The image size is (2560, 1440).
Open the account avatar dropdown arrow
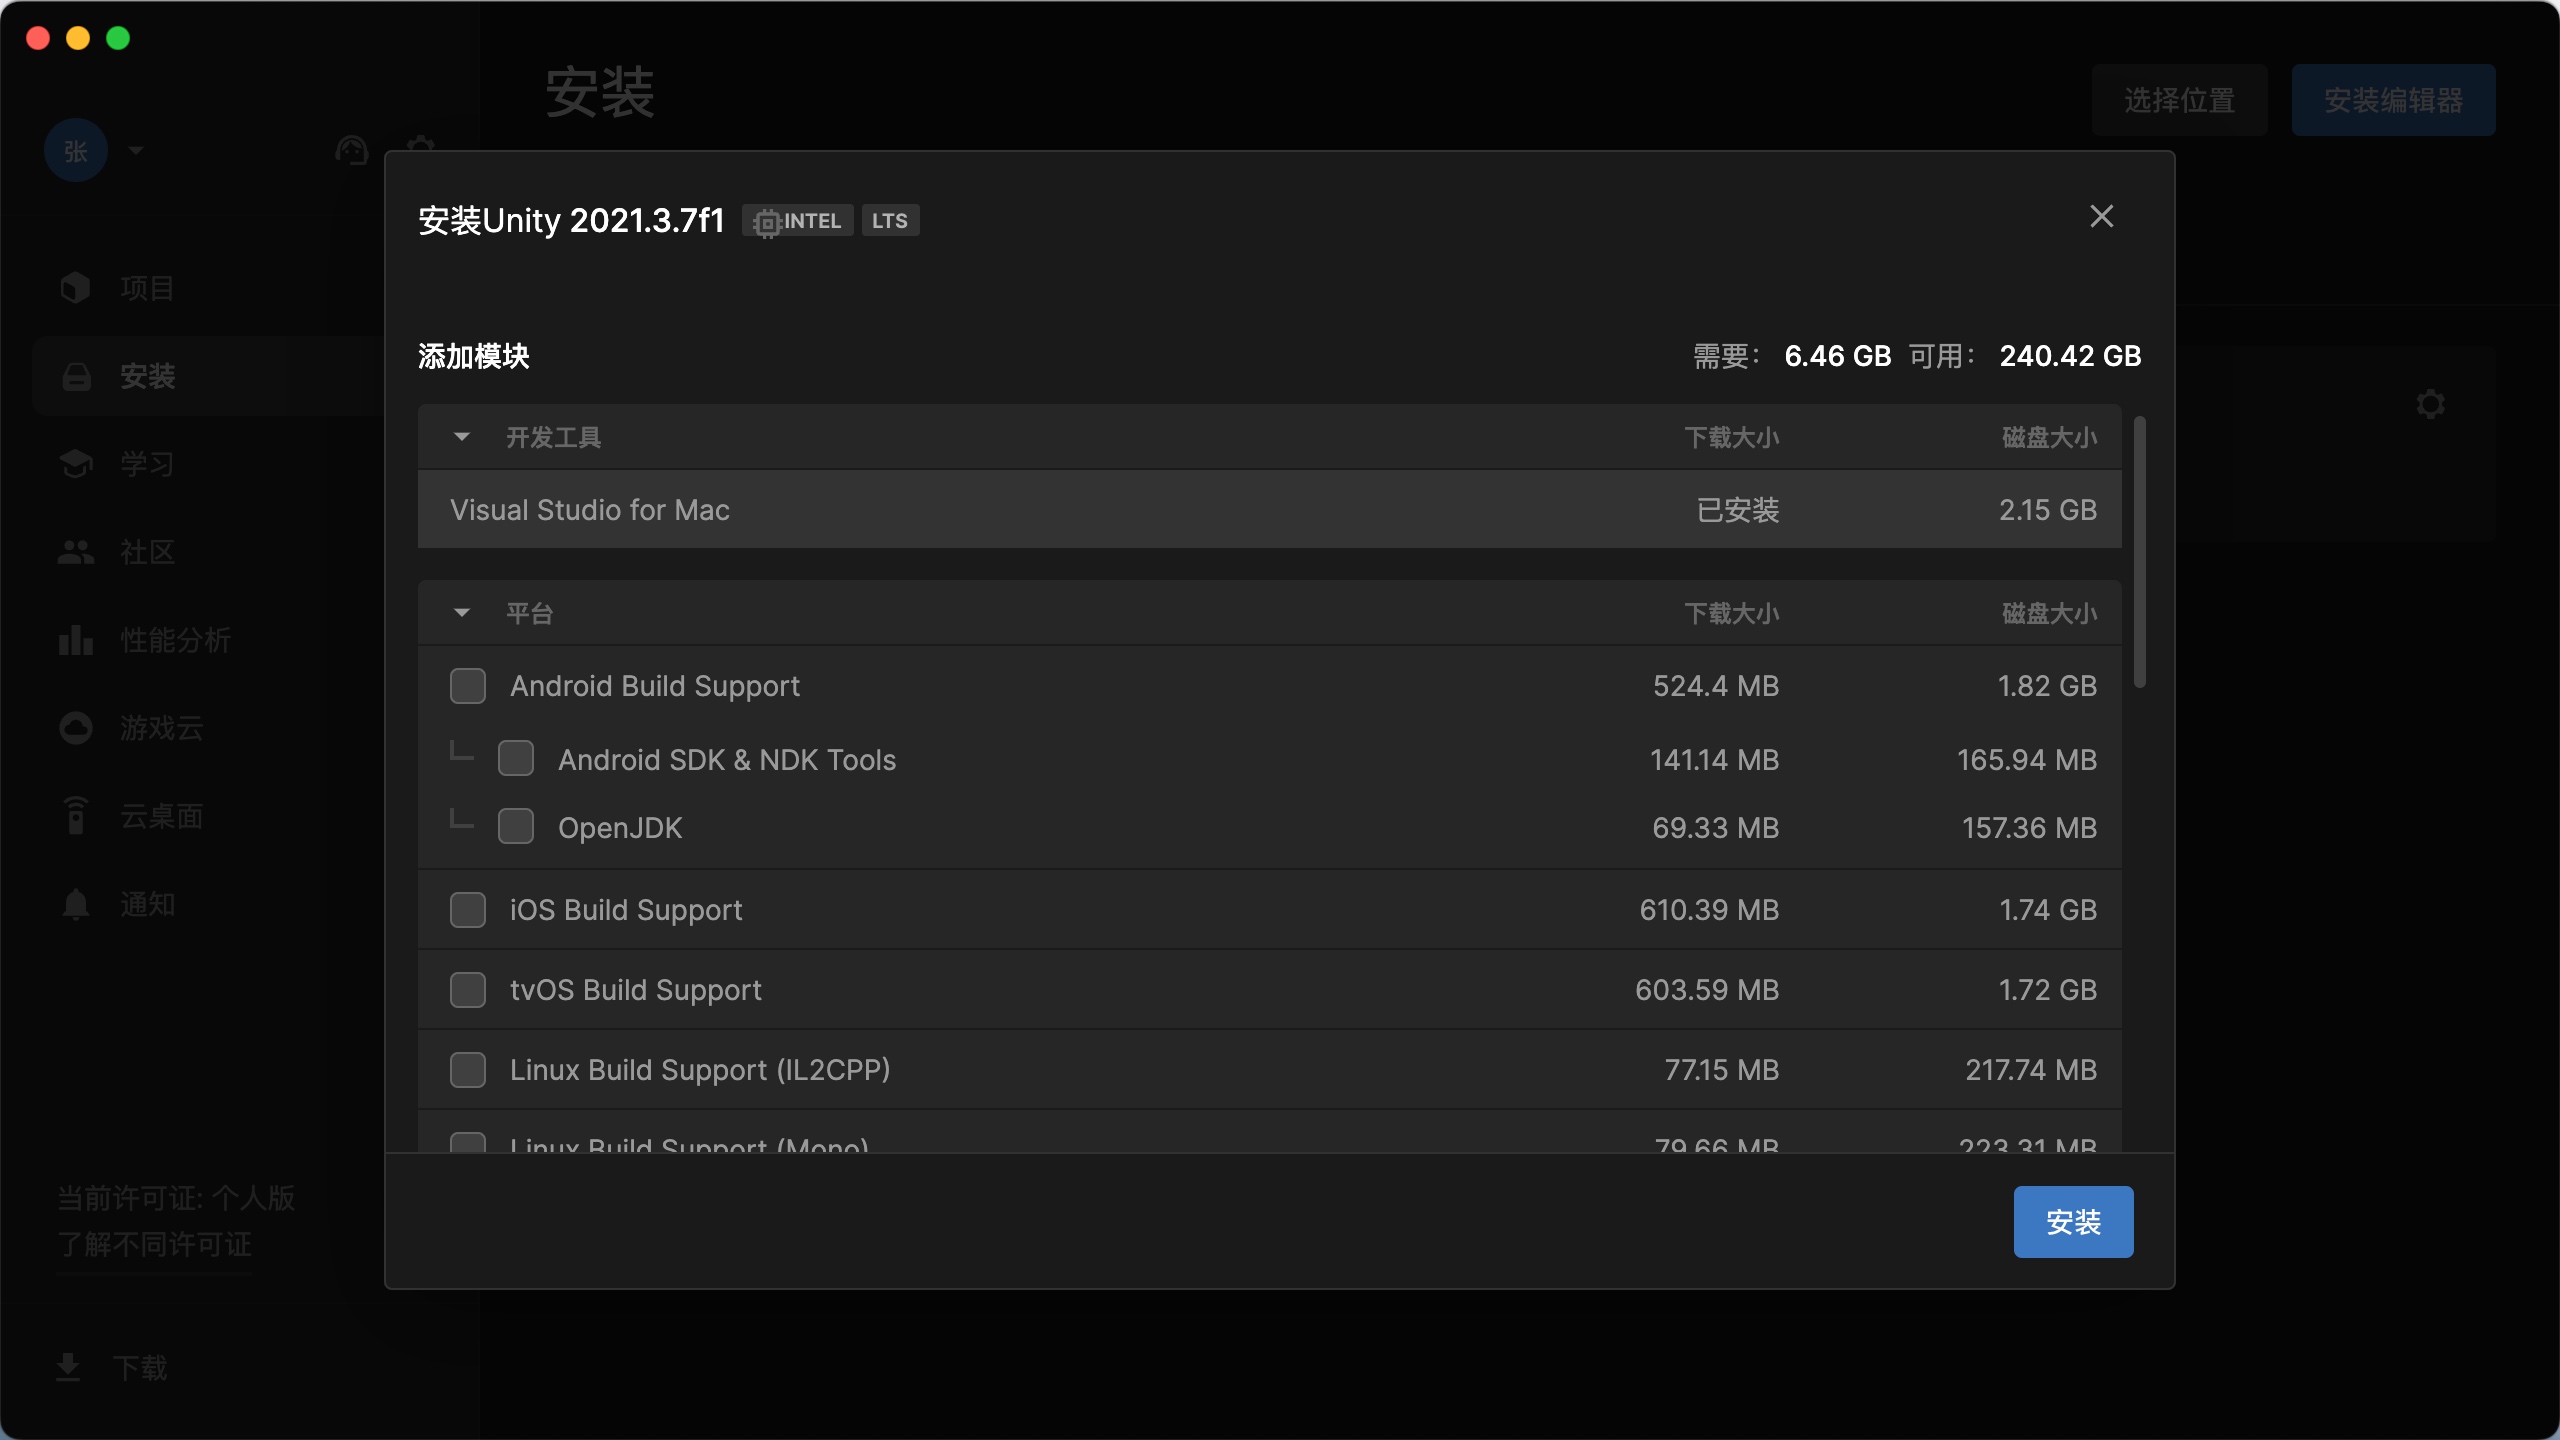coord(136,151)
